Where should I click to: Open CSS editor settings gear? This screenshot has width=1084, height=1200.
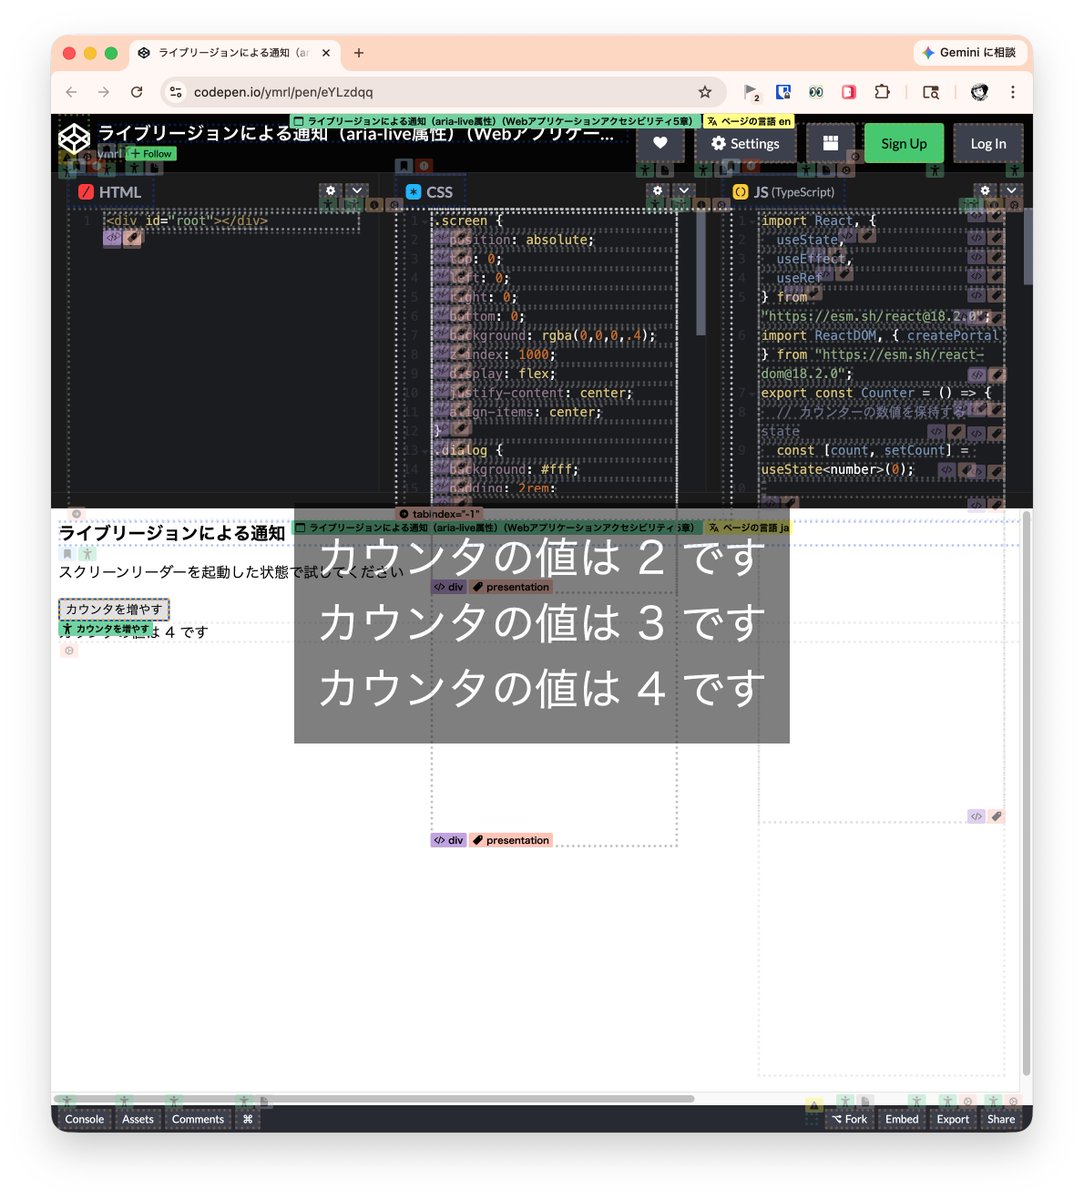tap(657, 190)
